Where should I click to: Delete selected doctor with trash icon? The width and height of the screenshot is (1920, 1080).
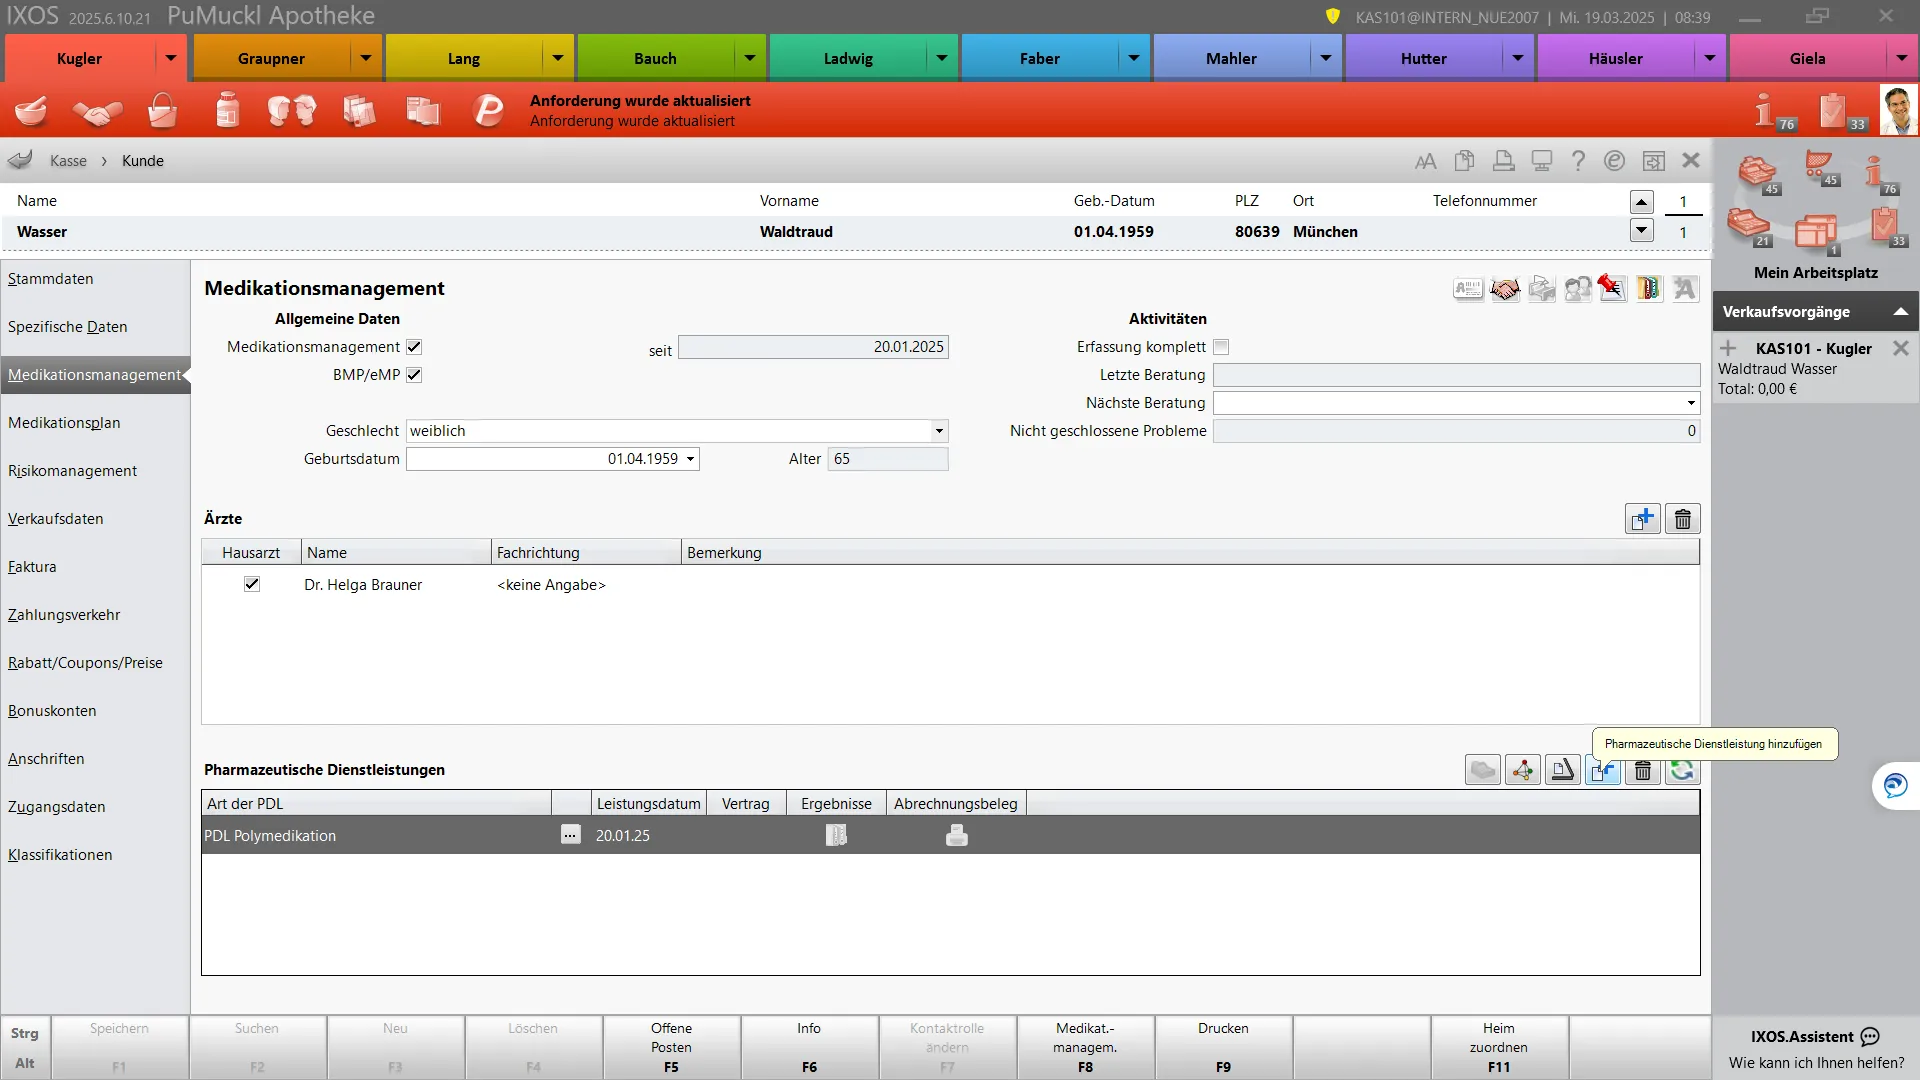[1683, 519]
